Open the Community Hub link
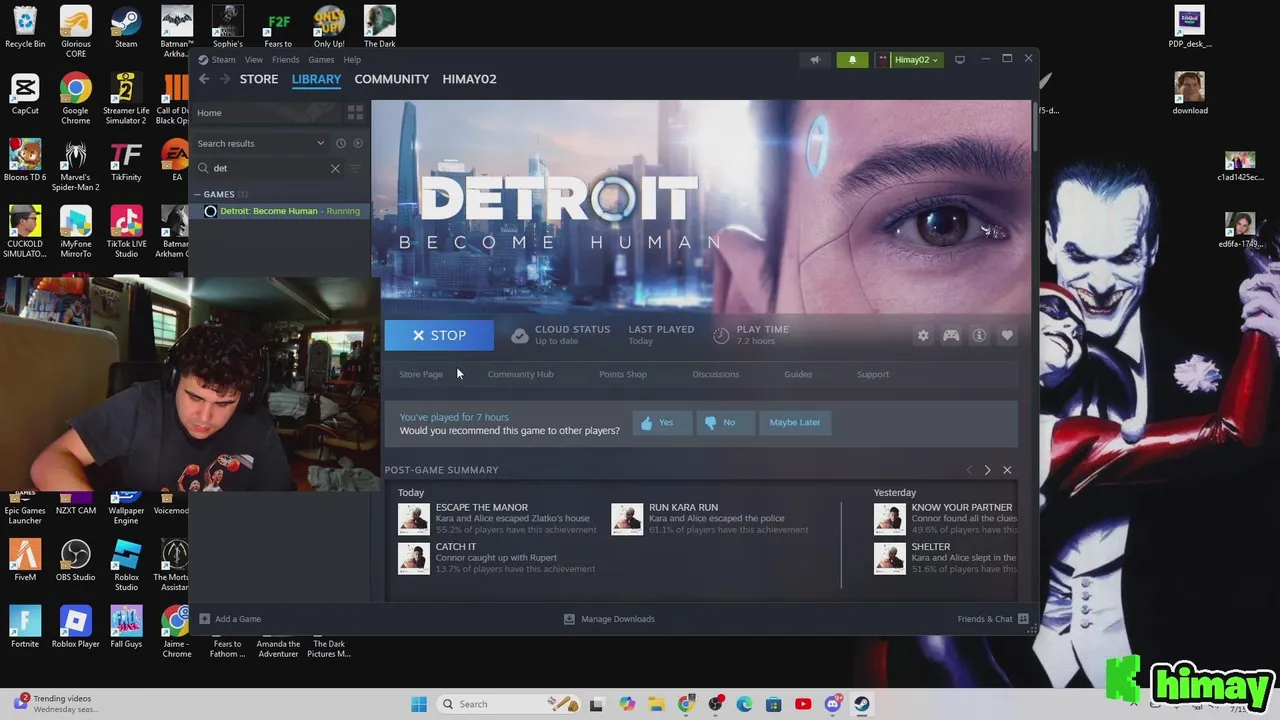This screenshot has height=720, width=1280. point(520,374)
